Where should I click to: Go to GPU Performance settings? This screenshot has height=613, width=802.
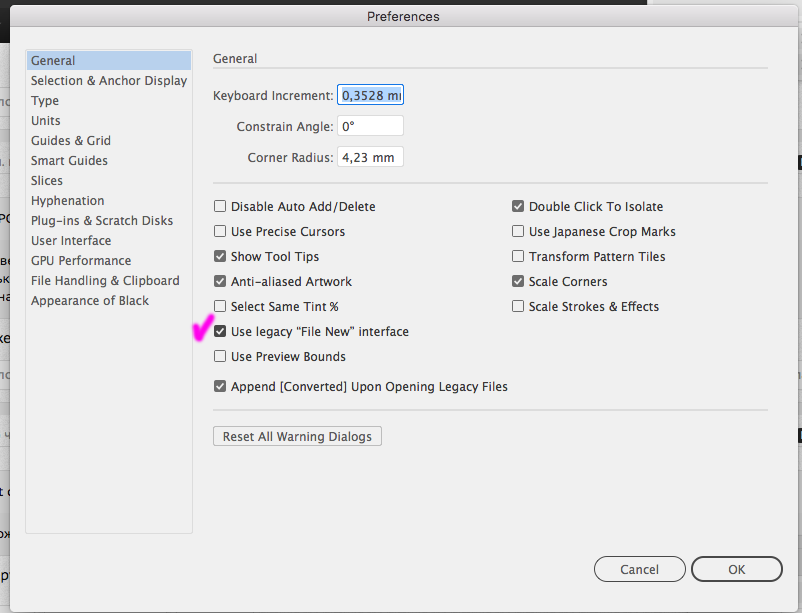pos(81,261)
